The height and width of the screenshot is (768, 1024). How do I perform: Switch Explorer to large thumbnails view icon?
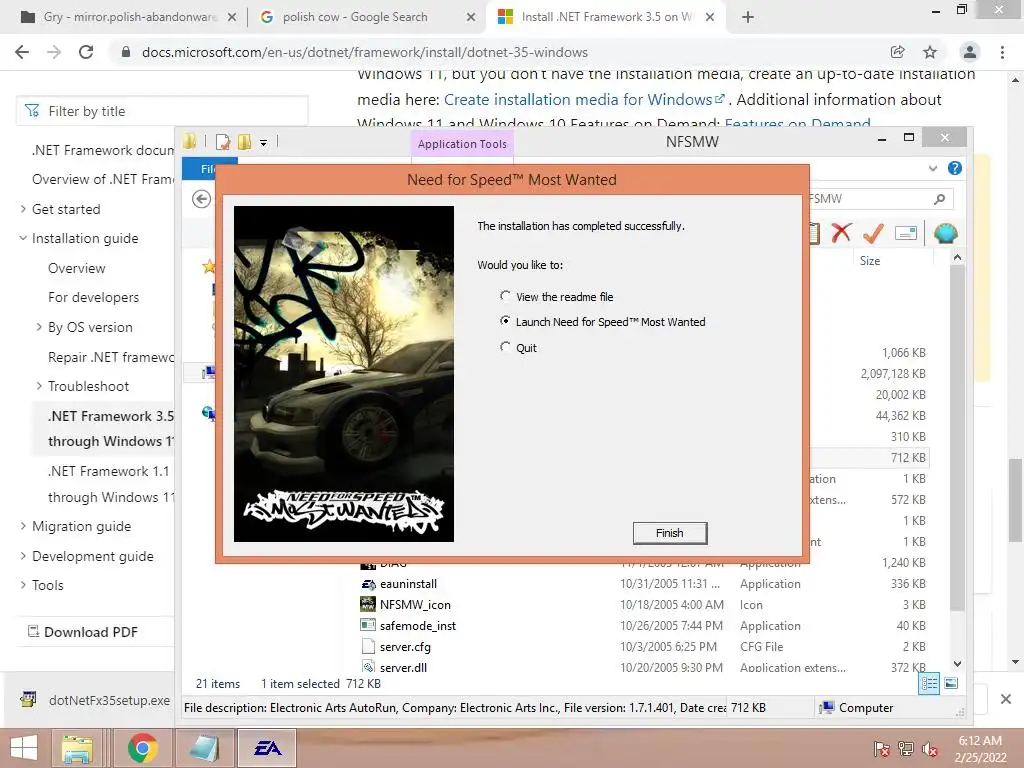pos(951,684)
